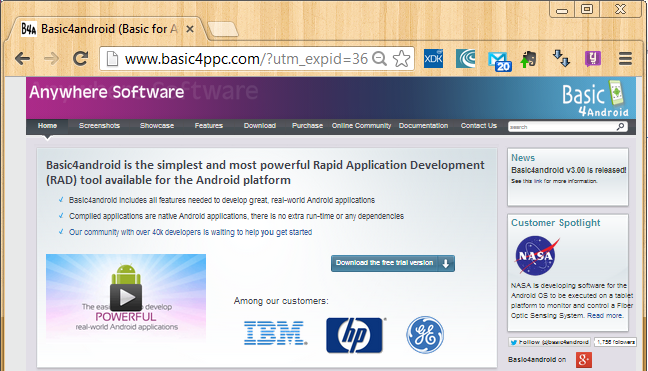Click the blue download arrows extension icon
This screenshot has width=648, height=371.
click(561, 58)
